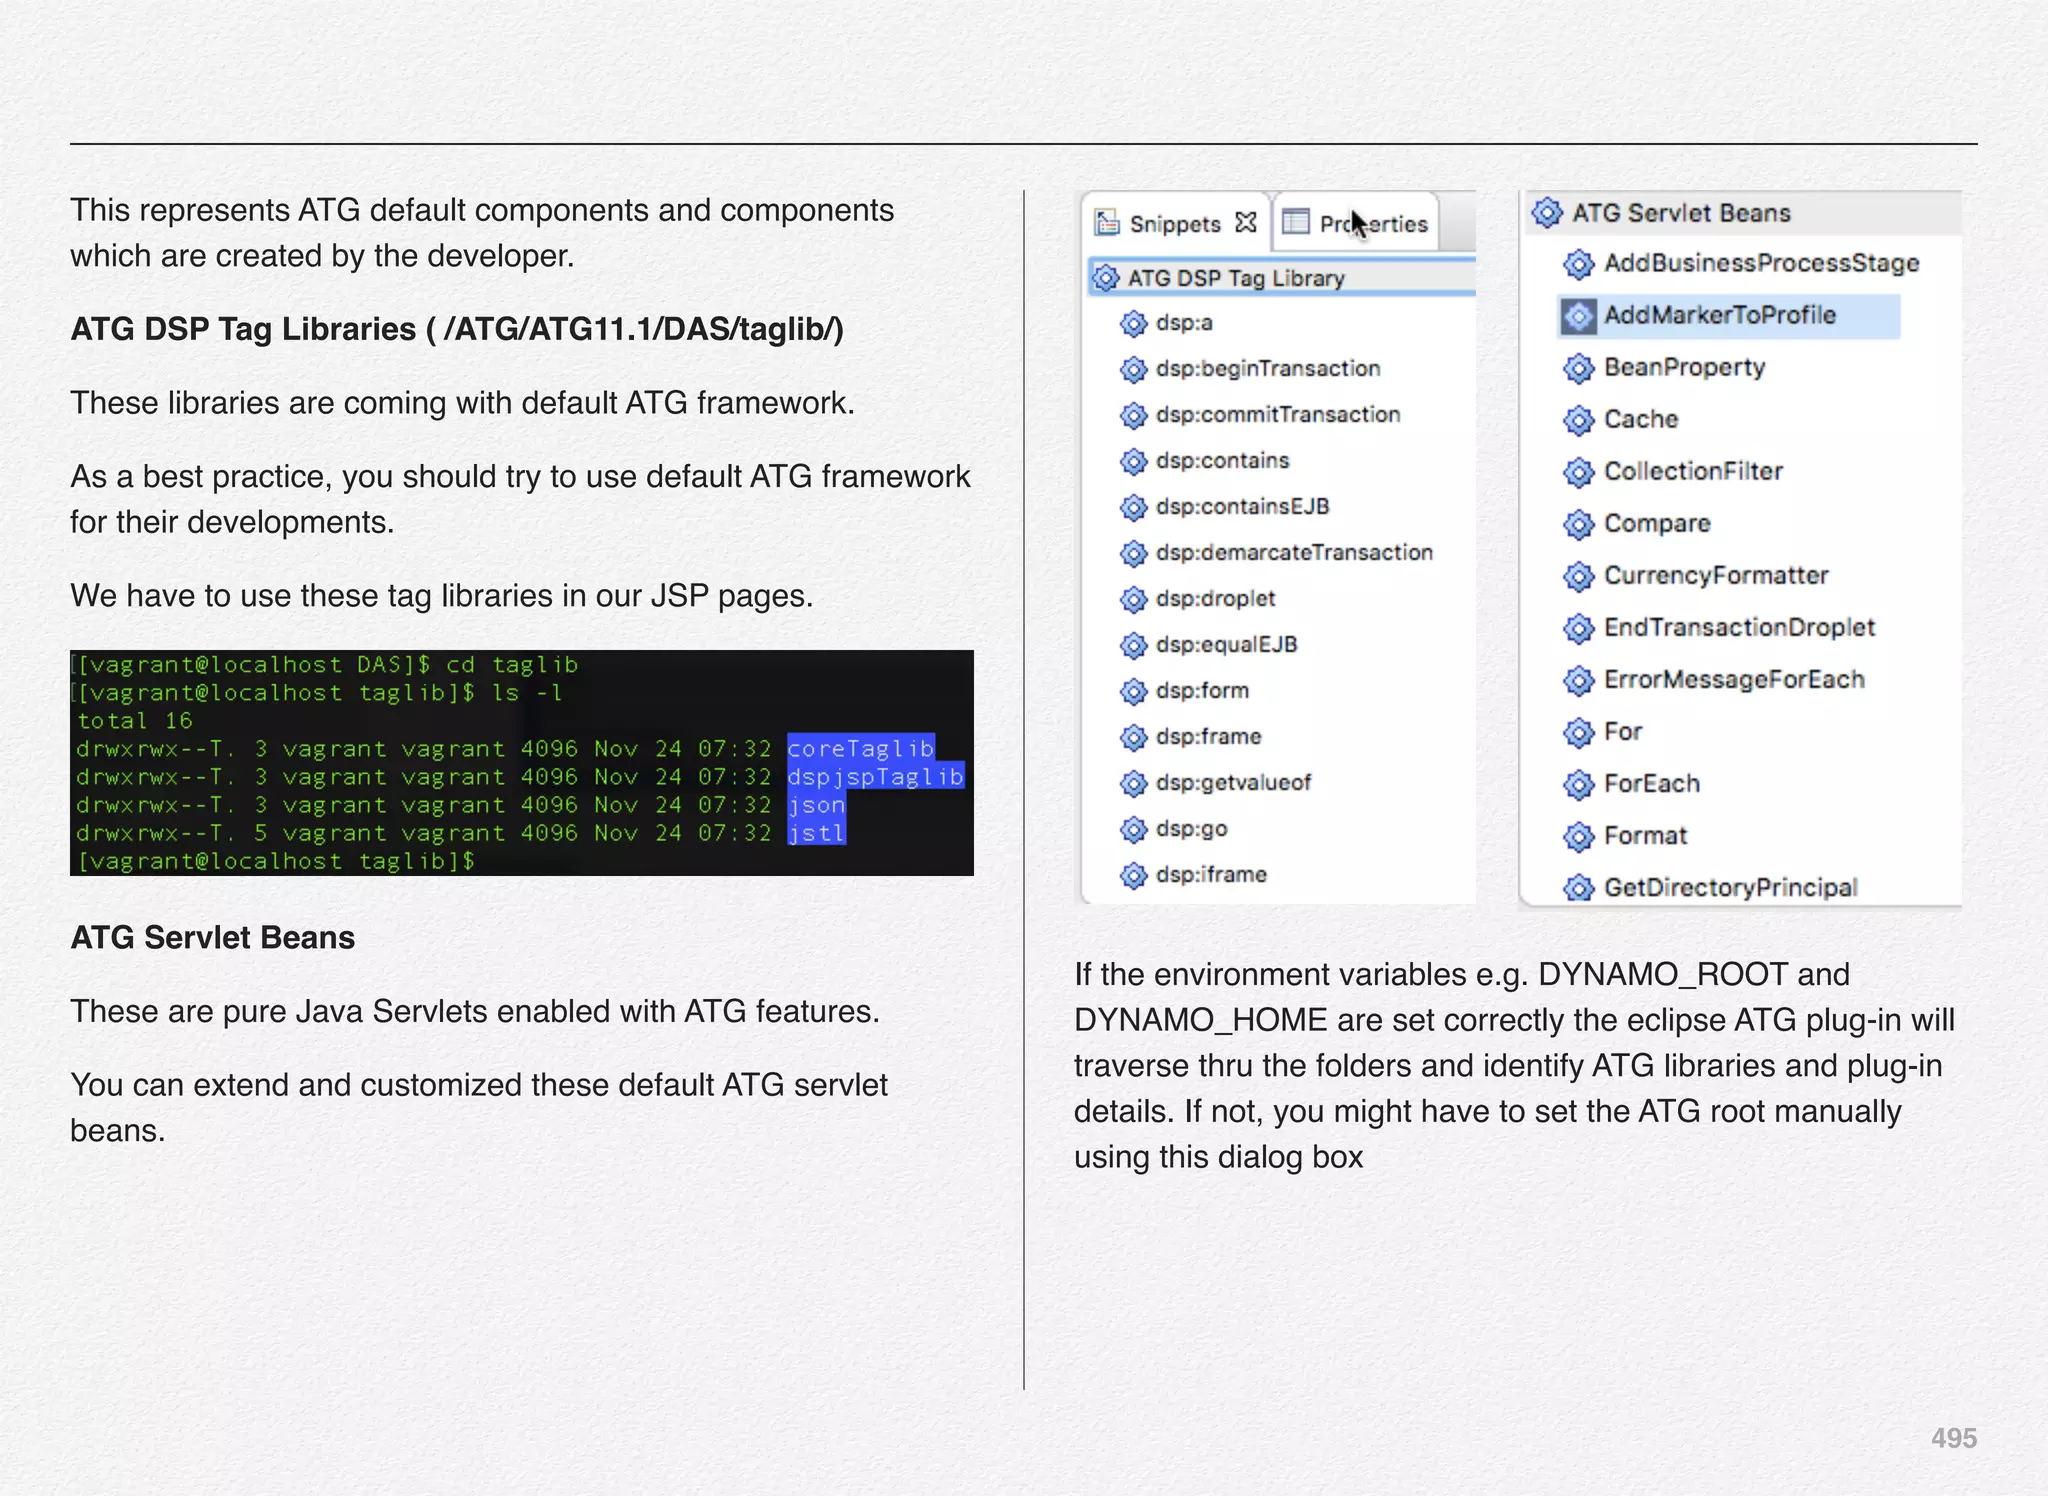Select the dsp:go entry

(1191, 829)
